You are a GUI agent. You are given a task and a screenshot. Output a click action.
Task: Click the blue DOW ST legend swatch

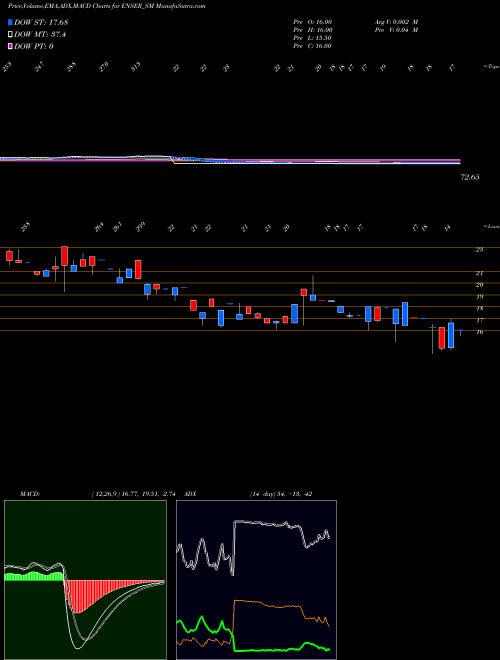[11, 22]
